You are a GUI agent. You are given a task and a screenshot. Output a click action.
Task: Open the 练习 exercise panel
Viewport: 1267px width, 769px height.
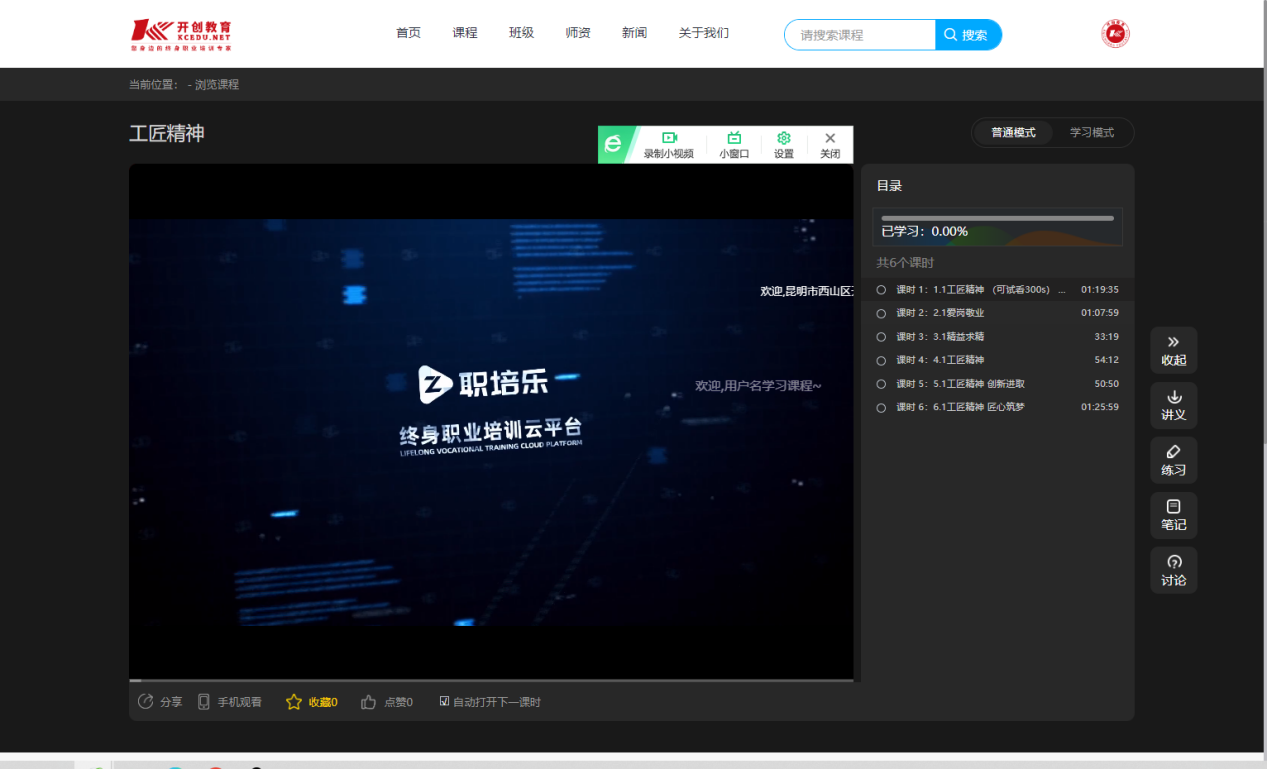(x=1174, y=460)
